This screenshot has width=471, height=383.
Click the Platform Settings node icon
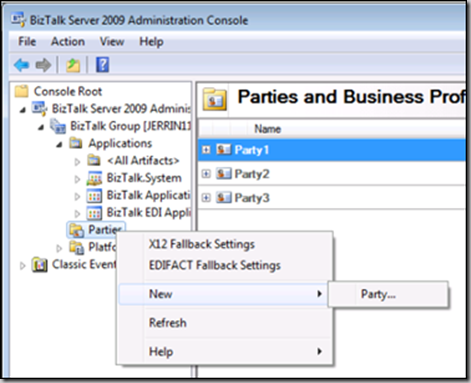click(x=76, y=247)
